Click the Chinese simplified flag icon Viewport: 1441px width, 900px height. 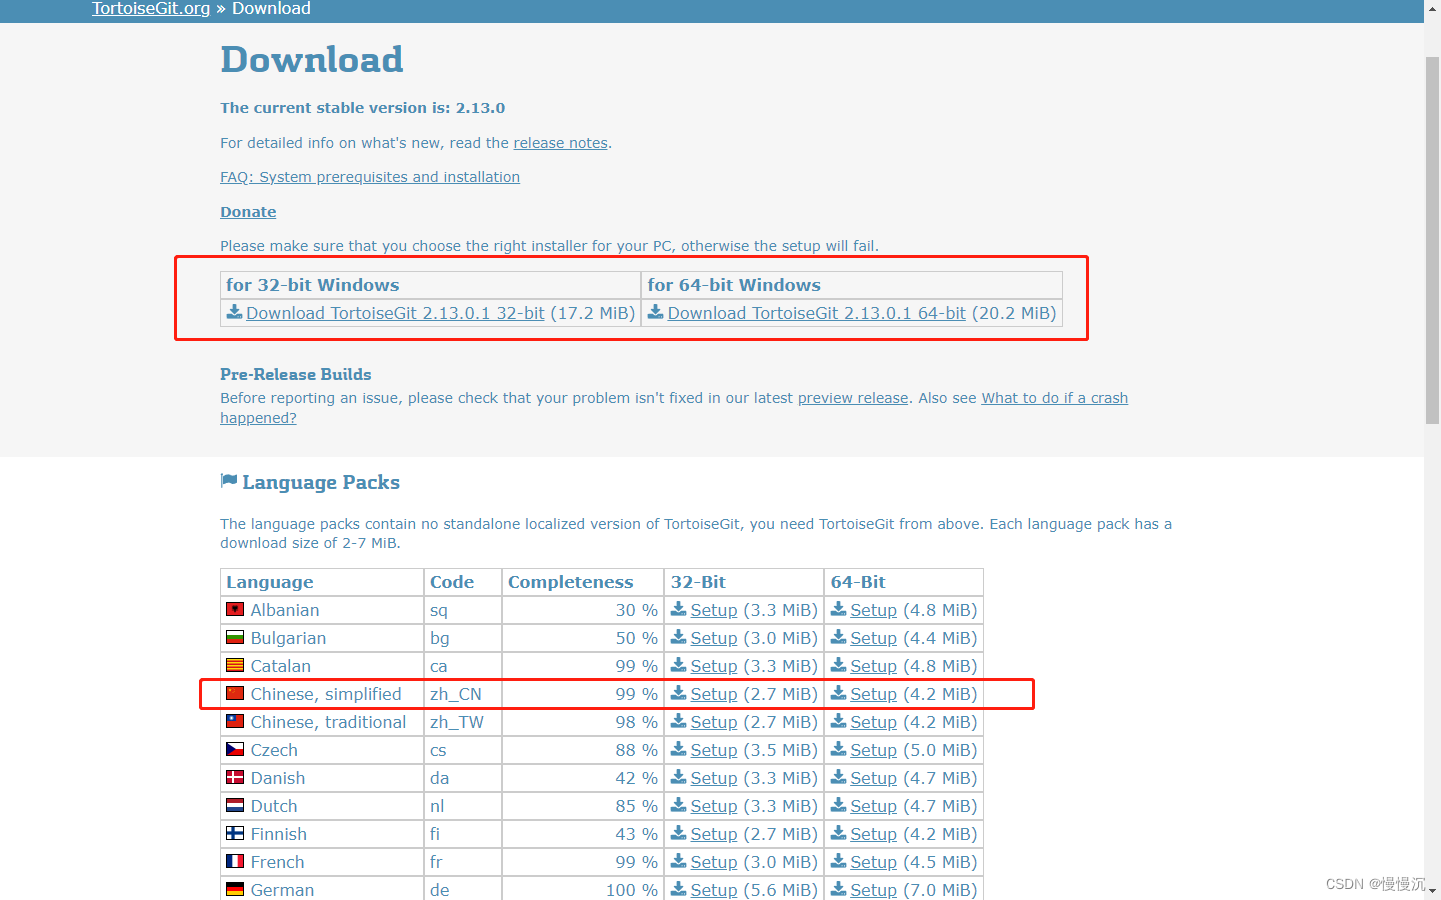point(235,693)
